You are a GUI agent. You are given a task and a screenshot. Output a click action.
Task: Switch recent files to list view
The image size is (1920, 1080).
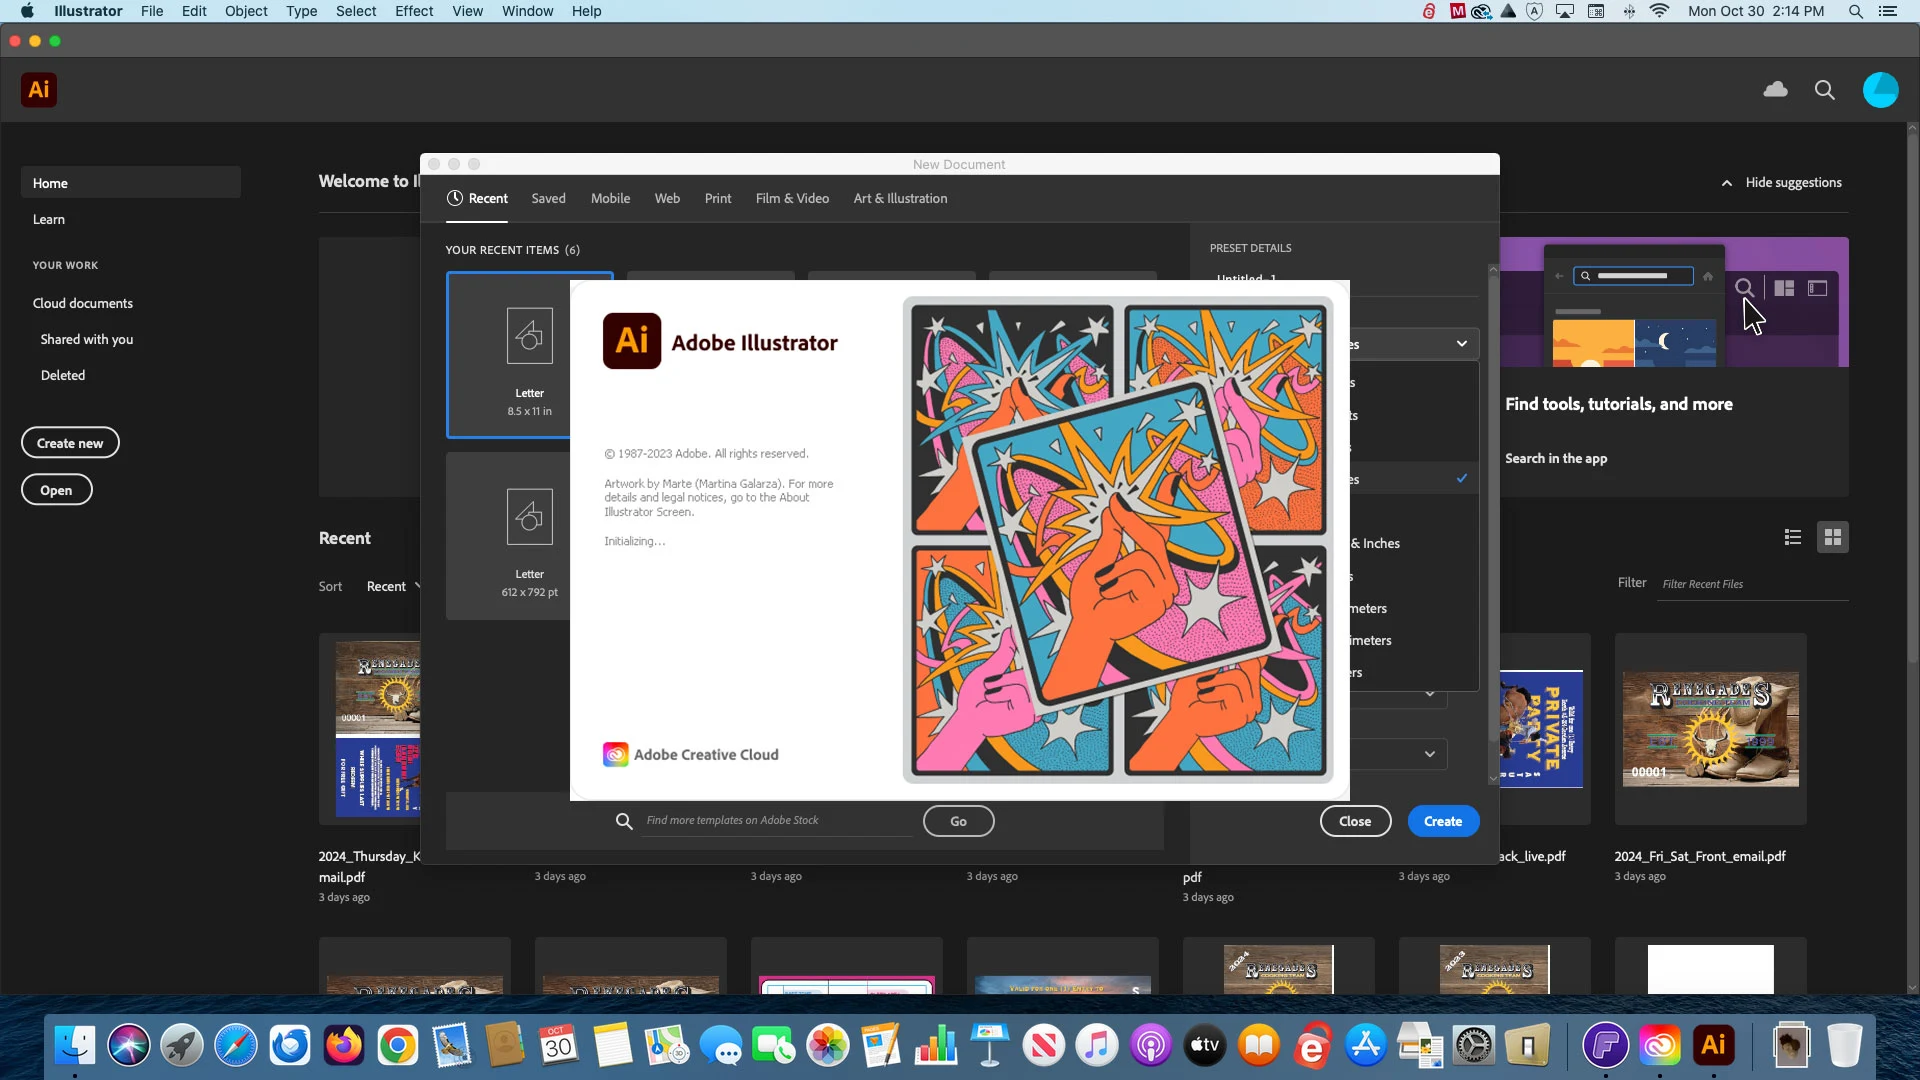[1793, 537]
